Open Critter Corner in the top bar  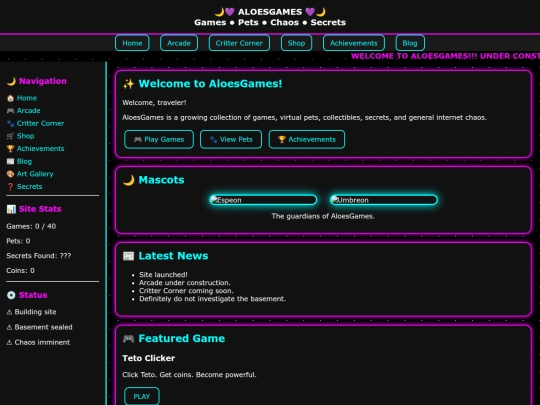(239, 43)
